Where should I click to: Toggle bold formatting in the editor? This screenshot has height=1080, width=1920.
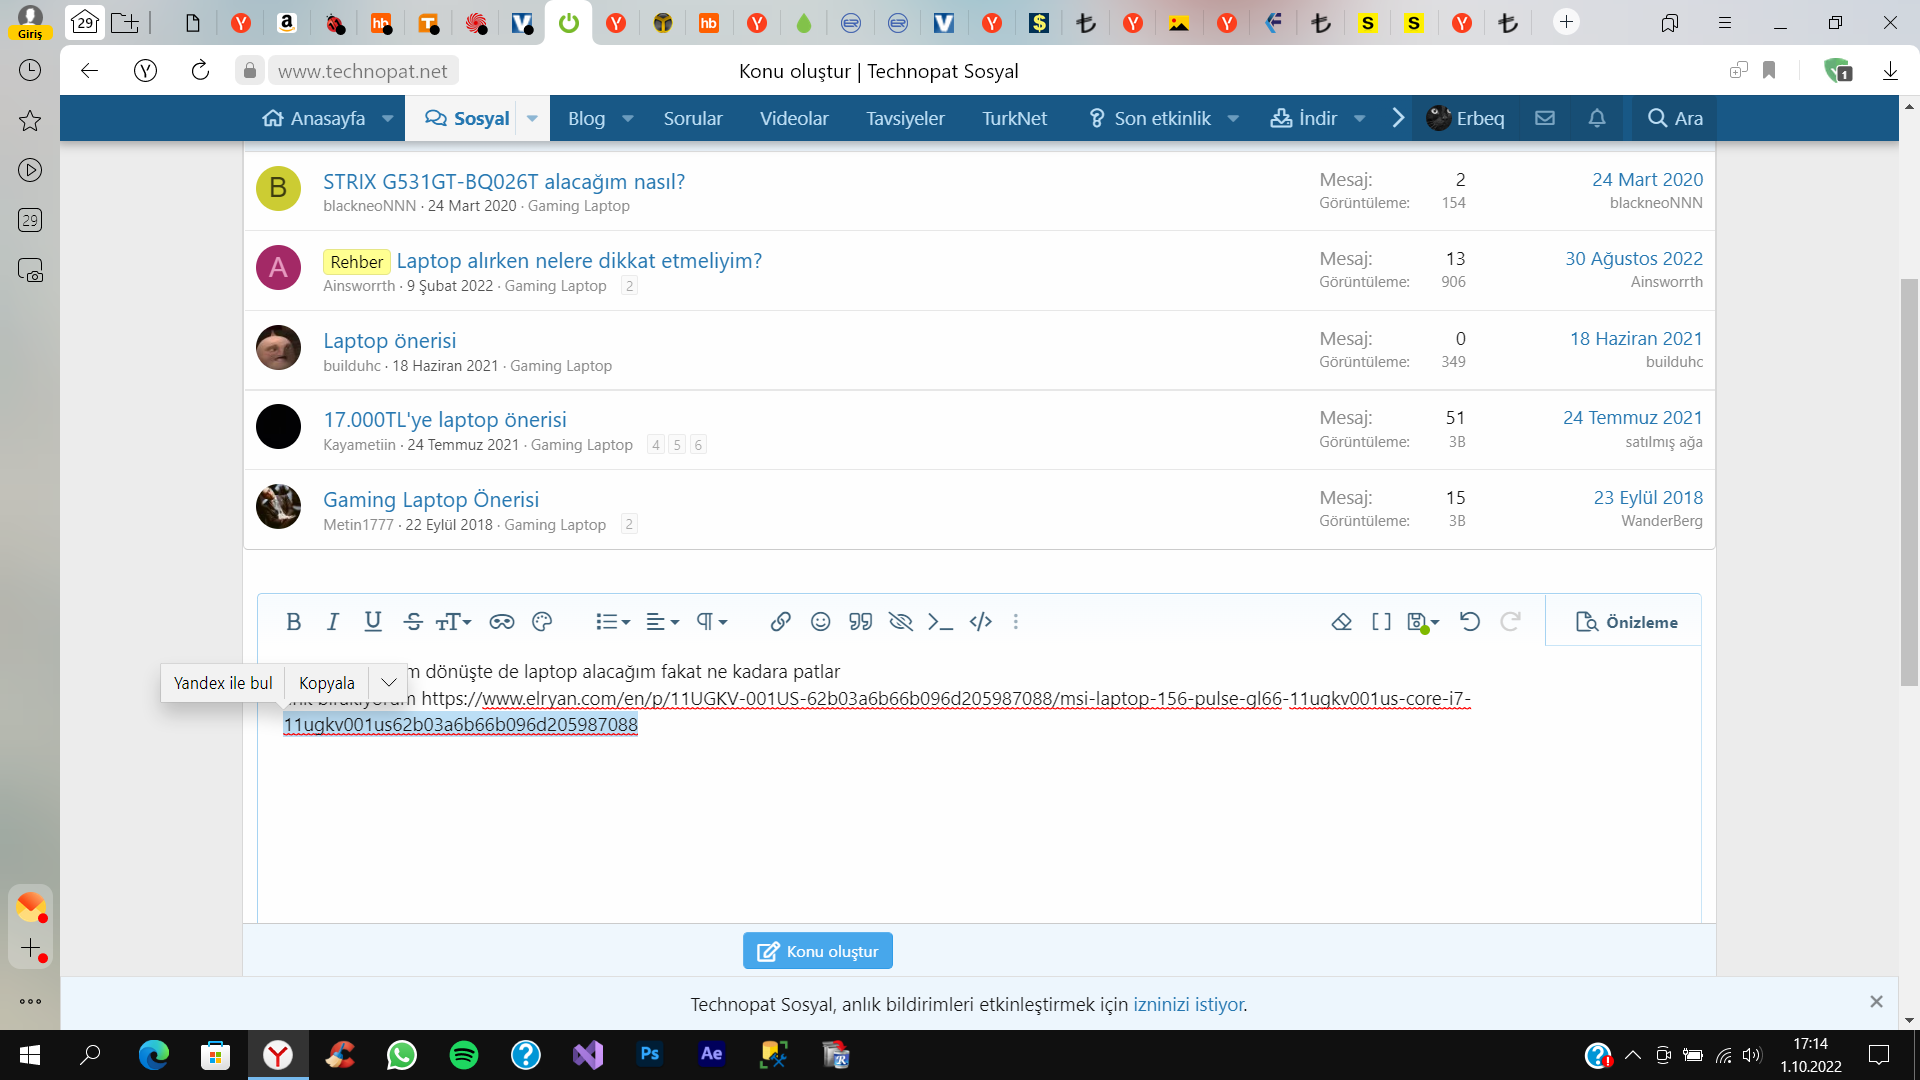[x=293, y=622]
